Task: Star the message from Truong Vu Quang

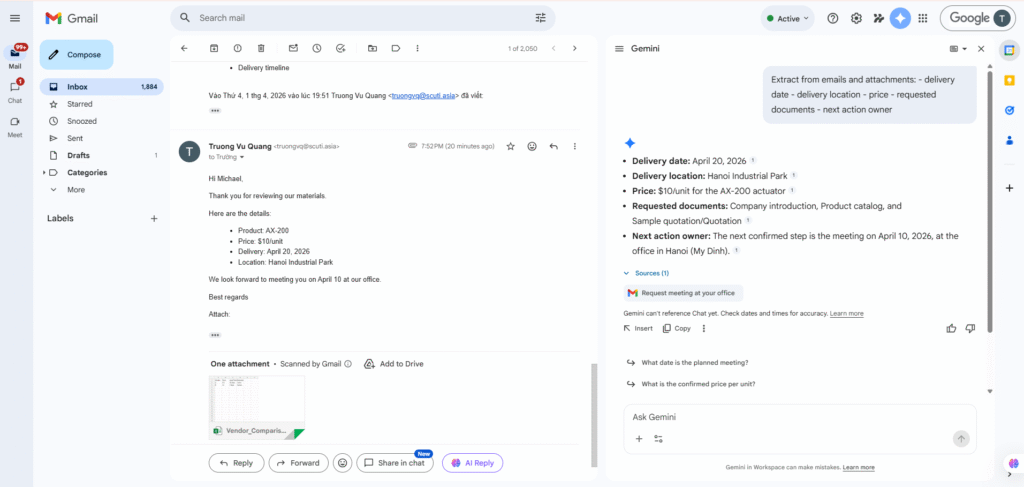Action: pyautogui.click(x=510, y=146)
